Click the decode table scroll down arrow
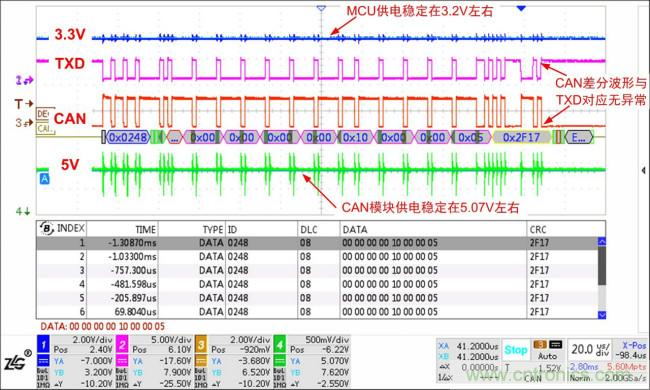 coord(602,315)
